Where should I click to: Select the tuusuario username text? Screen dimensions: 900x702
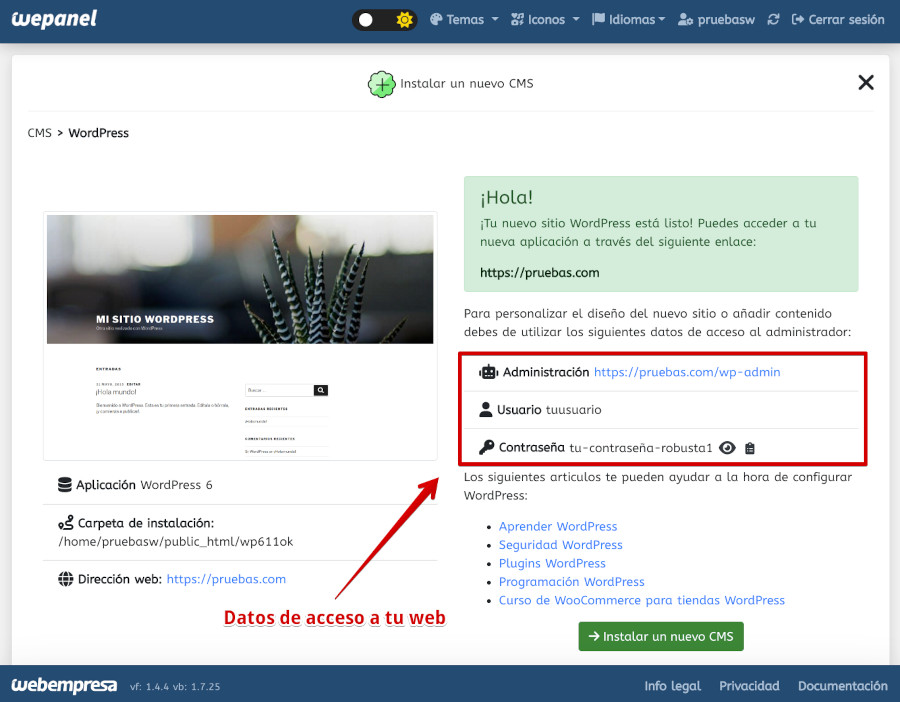573,410
